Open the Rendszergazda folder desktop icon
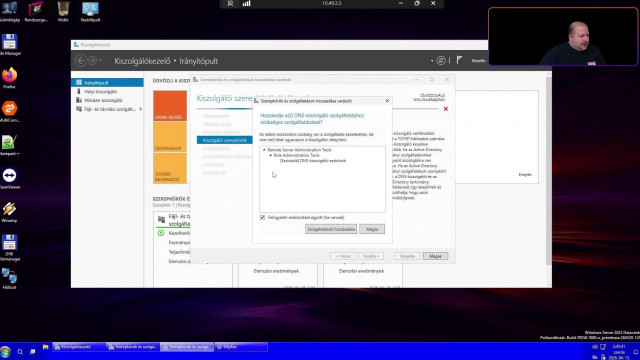The height and width of the screenshot is (360, 640). (36, 11)
